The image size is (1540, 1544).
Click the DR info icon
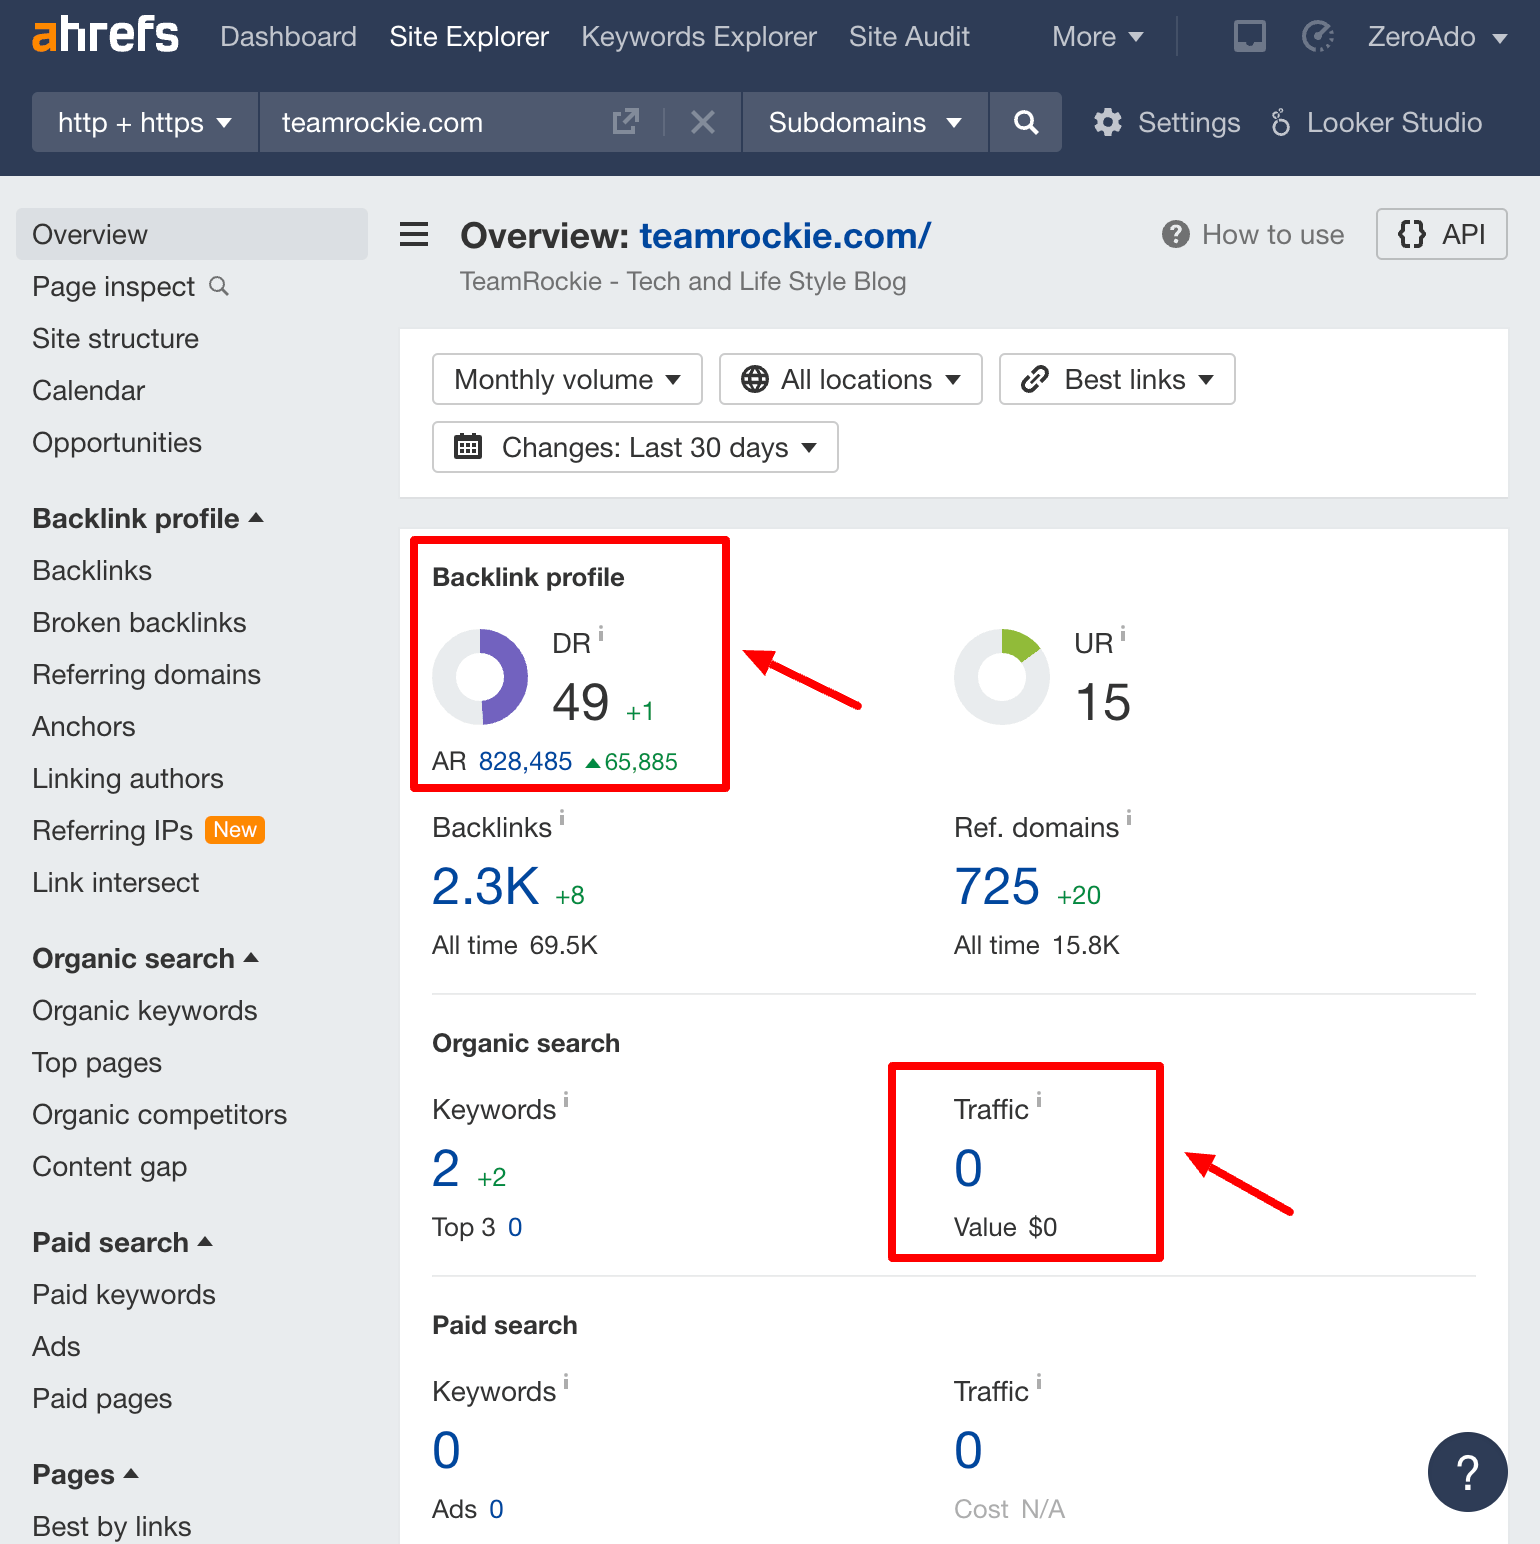tap(601, 633)
